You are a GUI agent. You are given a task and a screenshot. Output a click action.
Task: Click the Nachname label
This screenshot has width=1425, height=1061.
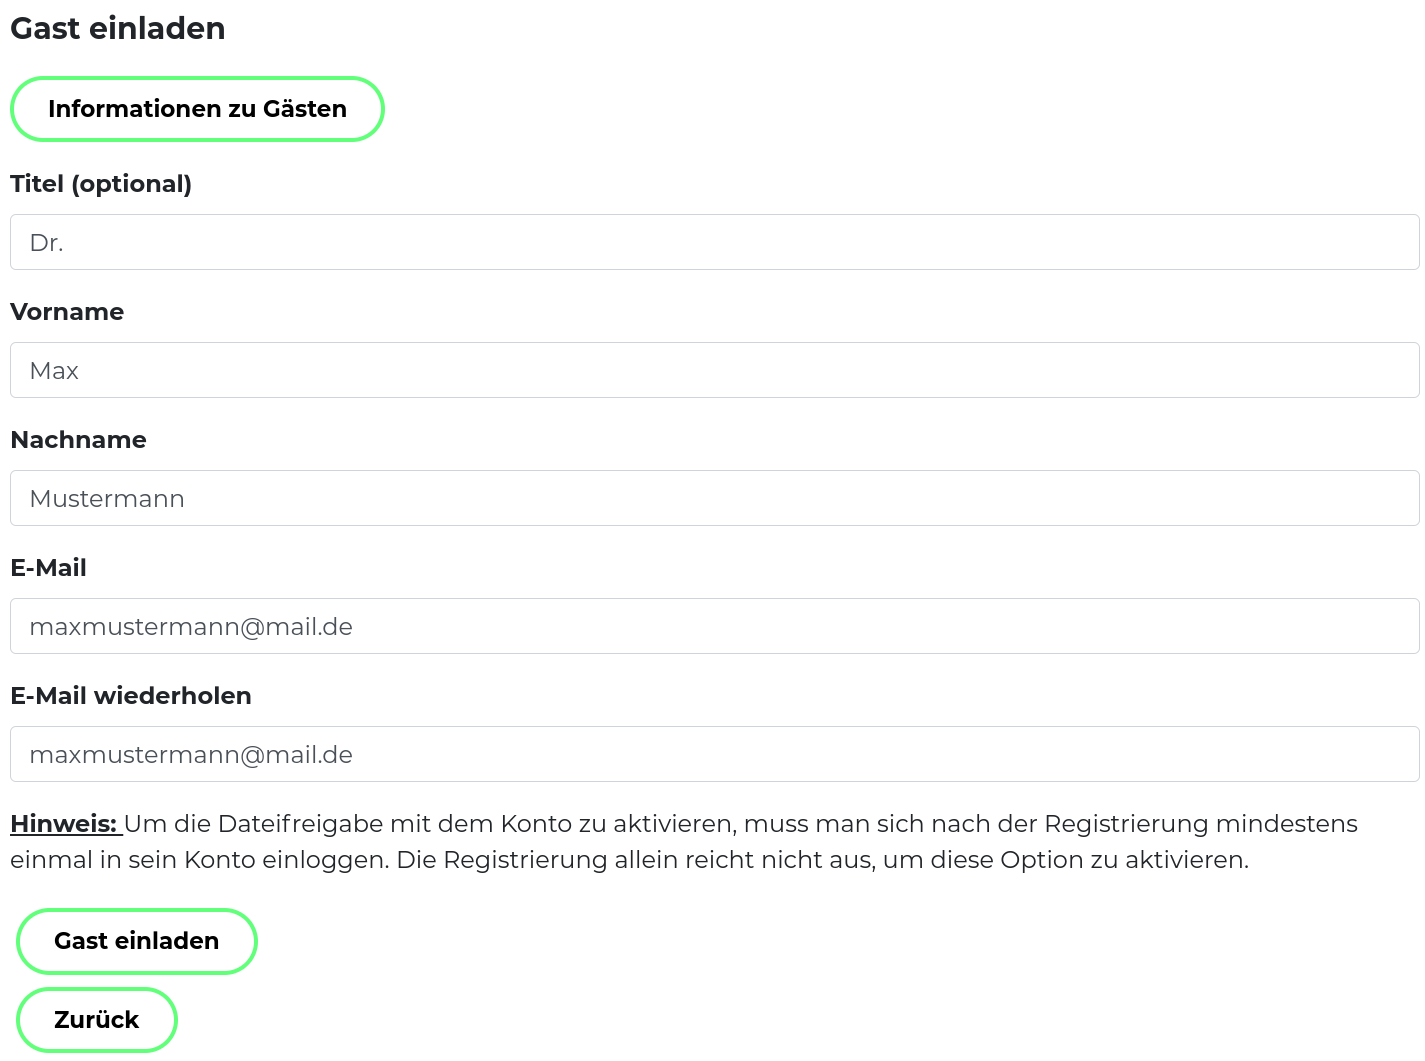pos(78,440)
